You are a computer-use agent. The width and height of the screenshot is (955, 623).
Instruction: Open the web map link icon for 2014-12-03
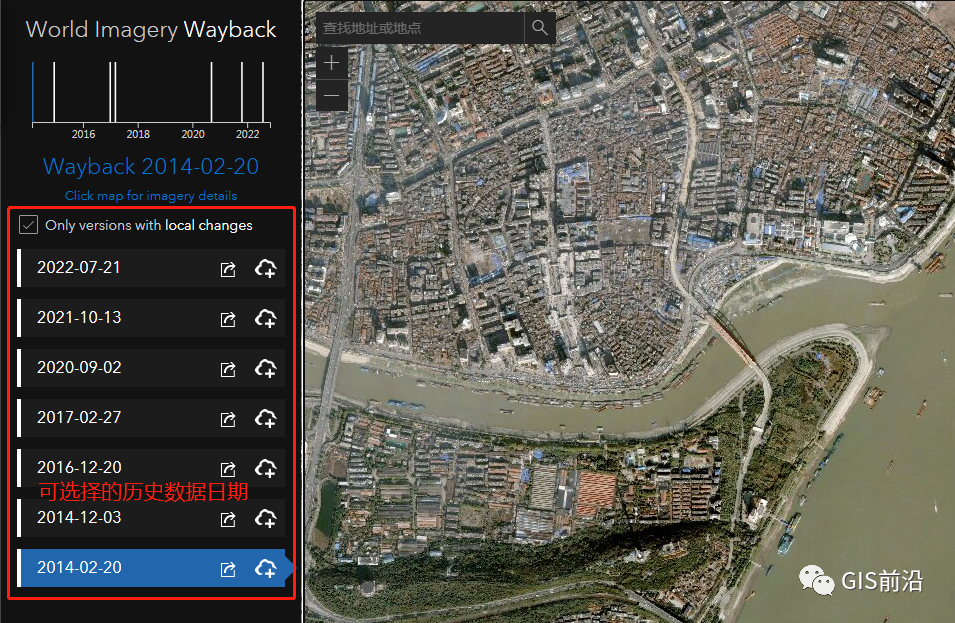coord(228,519)
